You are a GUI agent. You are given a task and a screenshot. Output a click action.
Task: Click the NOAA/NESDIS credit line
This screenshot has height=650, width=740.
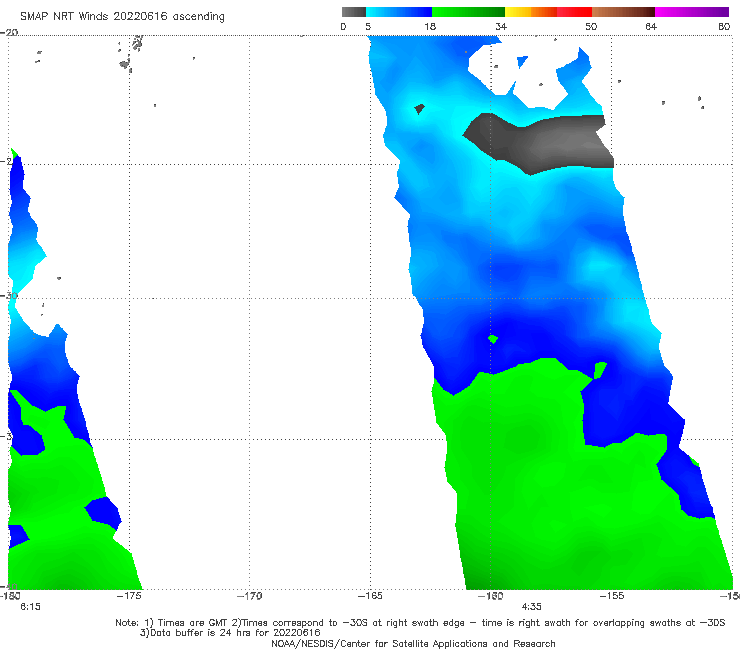click(413, 644)
